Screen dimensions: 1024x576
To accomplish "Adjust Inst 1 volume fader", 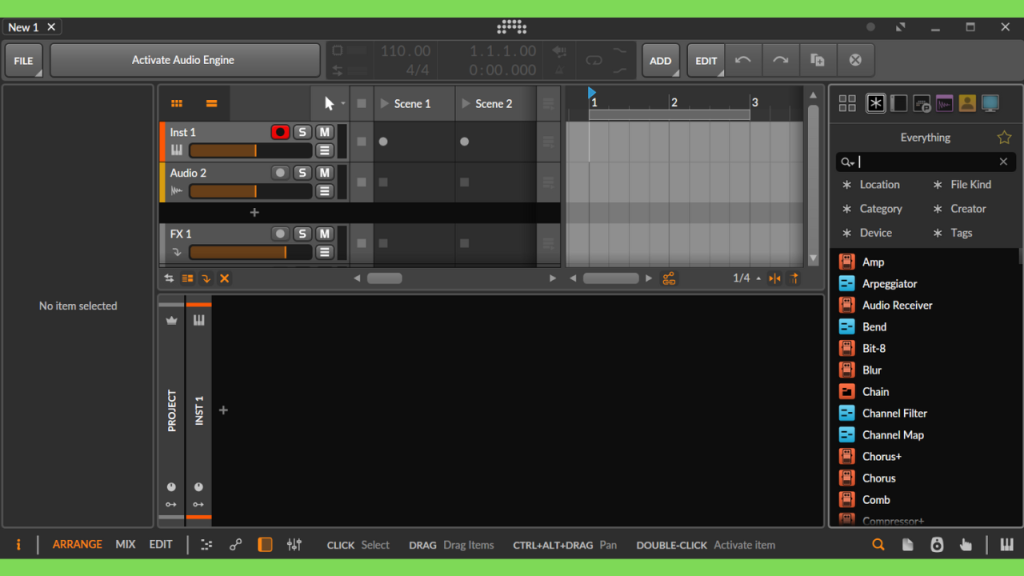I will (x=250, y=151).
